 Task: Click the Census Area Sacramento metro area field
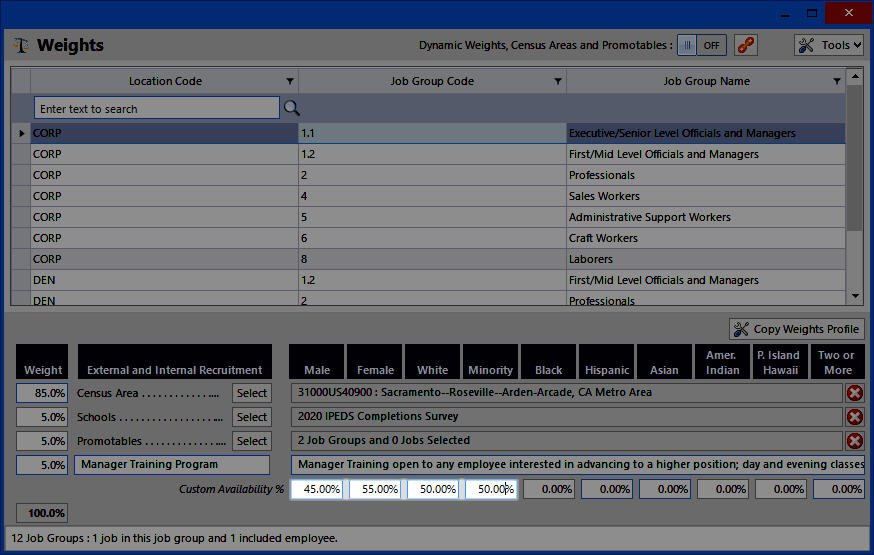tap(566, 393)
